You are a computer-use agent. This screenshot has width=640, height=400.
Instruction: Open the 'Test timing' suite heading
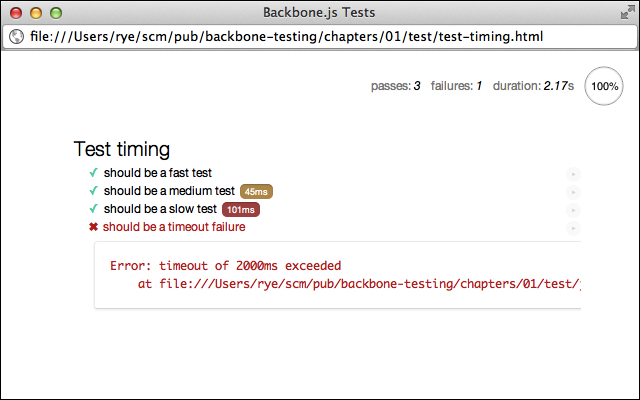[122, 149]
